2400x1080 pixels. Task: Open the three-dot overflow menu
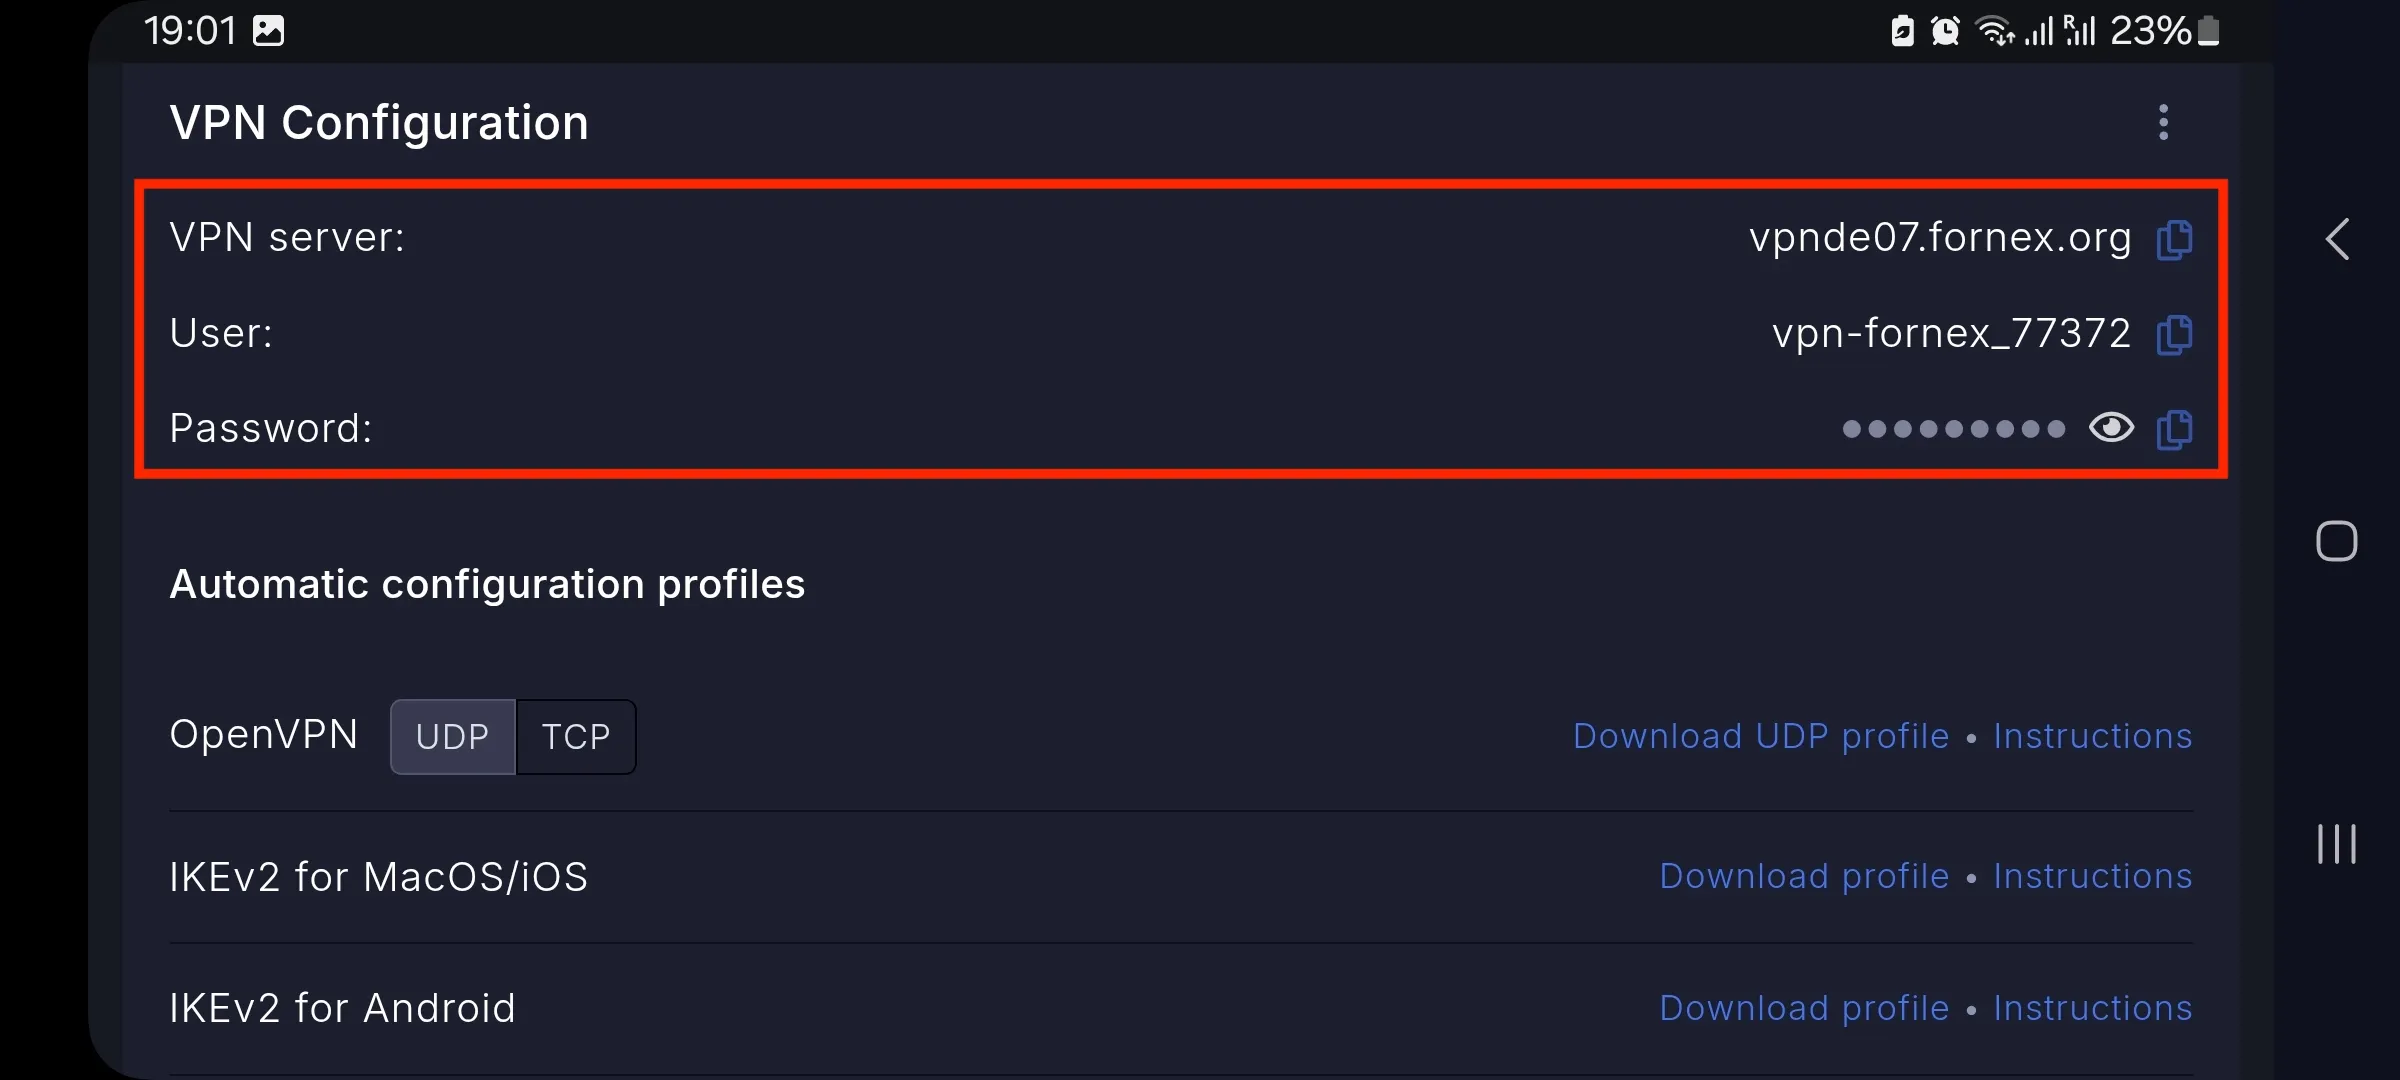tap(2163, 122)
